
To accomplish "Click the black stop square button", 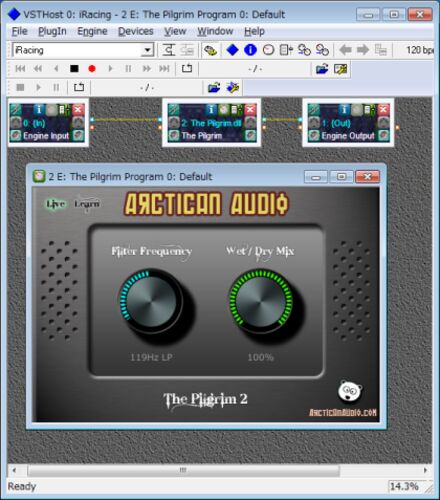I will pyautogui.click(x=74, y=69).
